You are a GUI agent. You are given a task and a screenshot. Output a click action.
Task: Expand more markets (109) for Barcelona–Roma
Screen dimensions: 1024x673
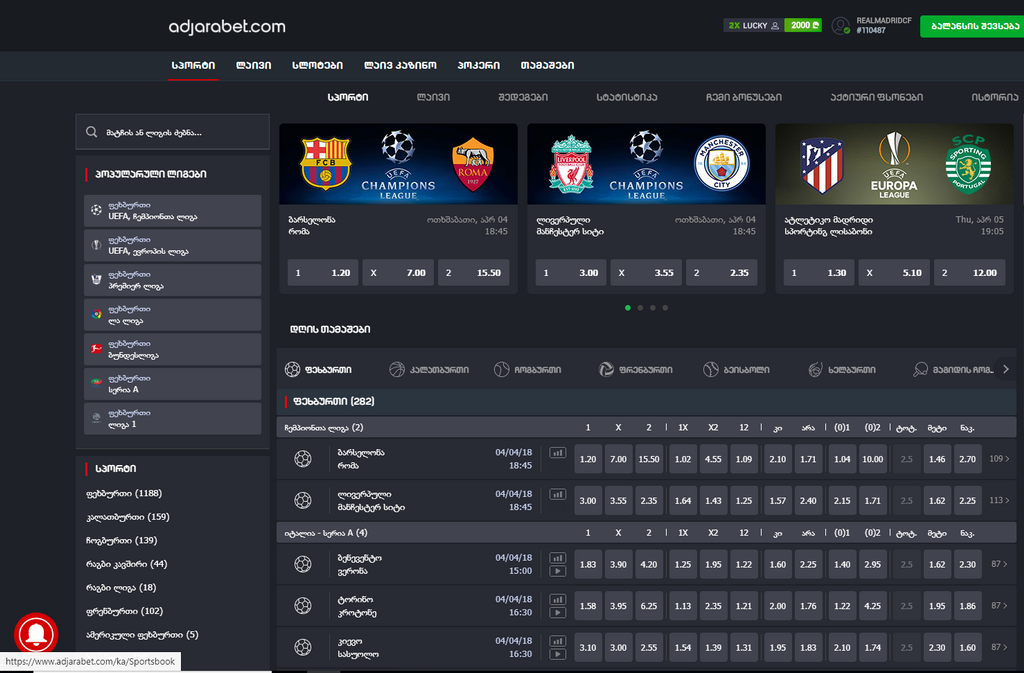pyautogui.click(x=998, y=459)
